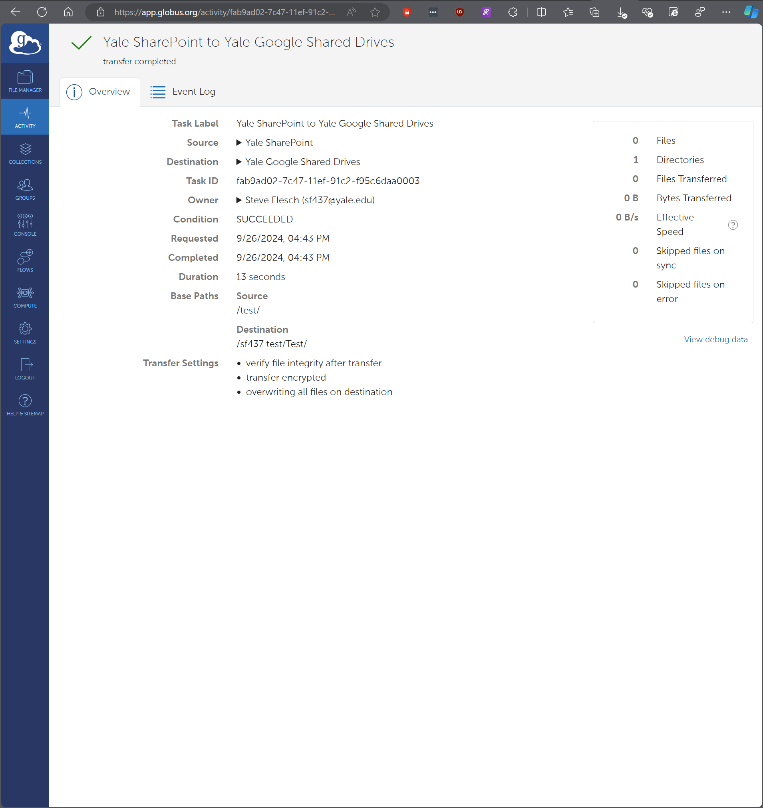This screenshot has height=808, width=763.
Task: Click the Effective Speed help icon
Action: [x=733, y=225]
